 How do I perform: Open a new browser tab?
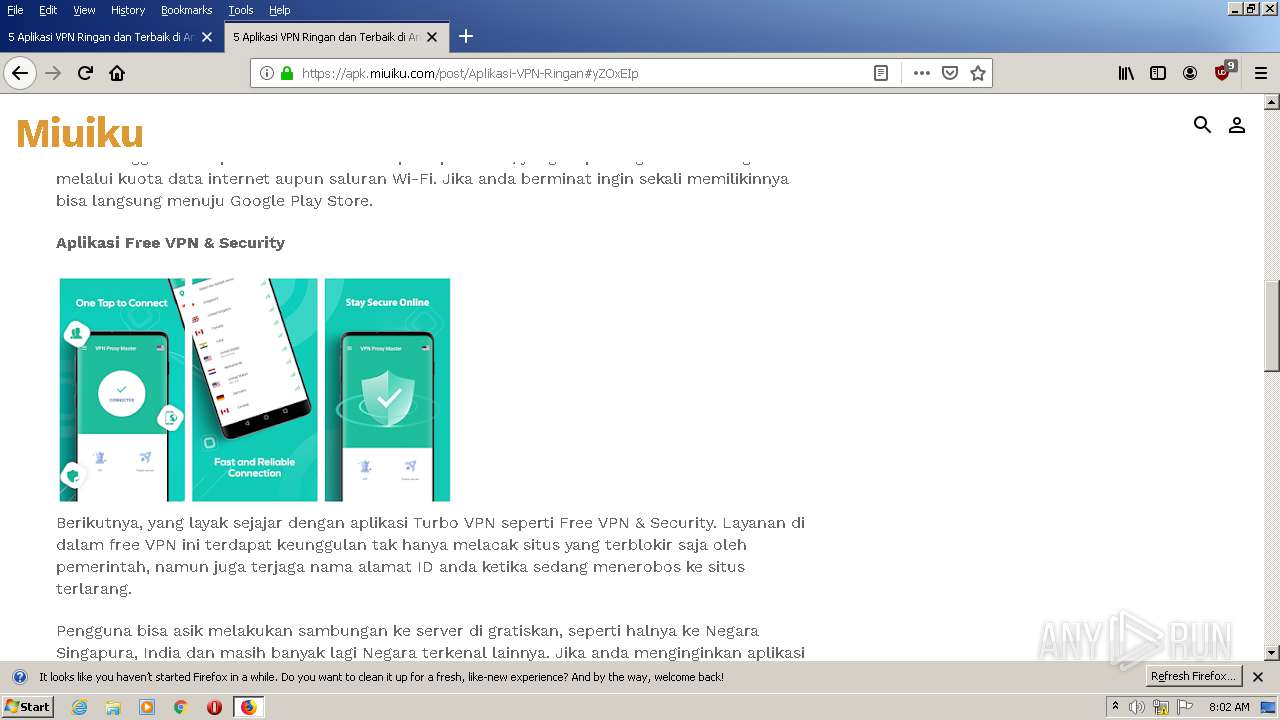tap(465, 37)
